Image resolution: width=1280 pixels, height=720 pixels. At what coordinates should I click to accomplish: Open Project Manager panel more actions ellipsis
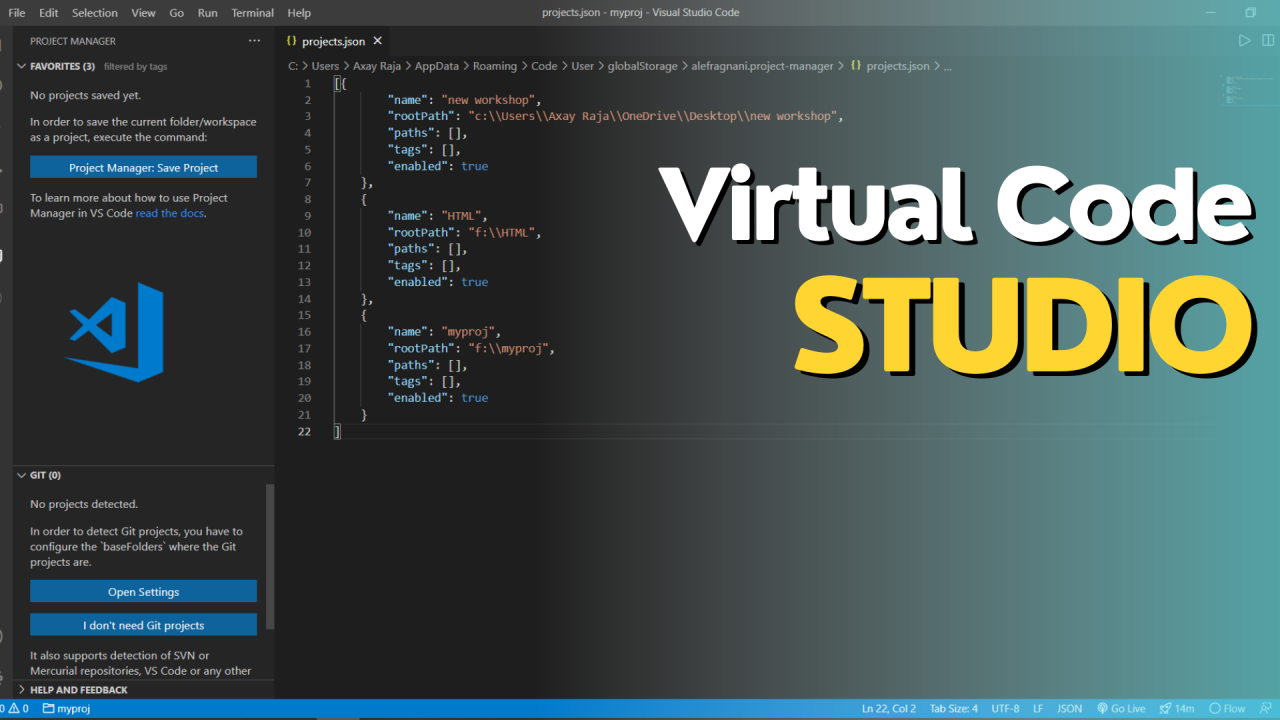[254, 41]
